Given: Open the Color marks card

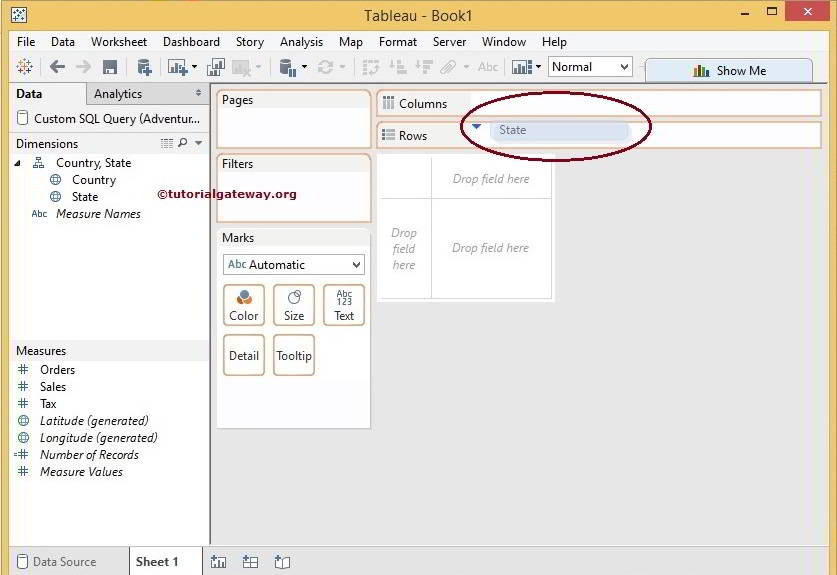Looking at the screenshot, I should click(244, 305).
